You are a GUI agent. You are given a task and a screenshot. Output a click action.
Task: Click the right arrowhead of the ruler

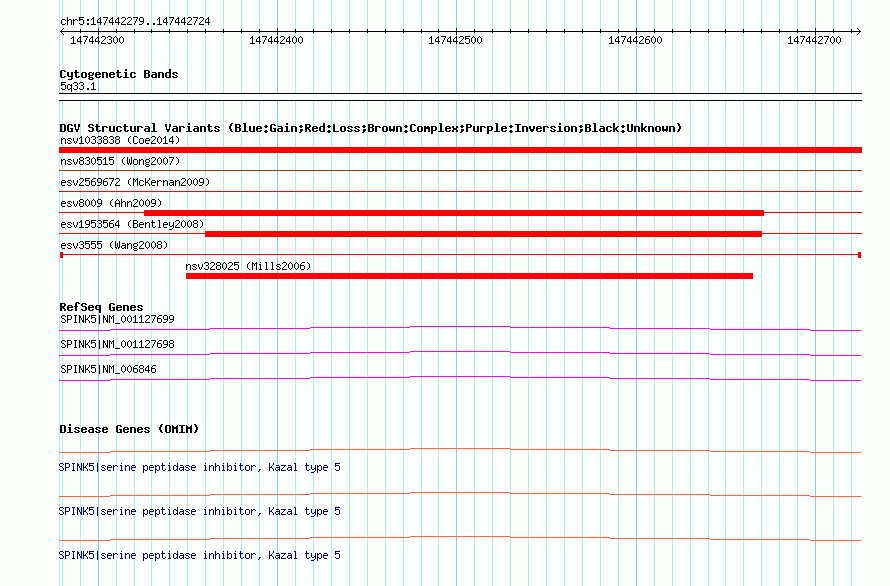click(859, 31)
